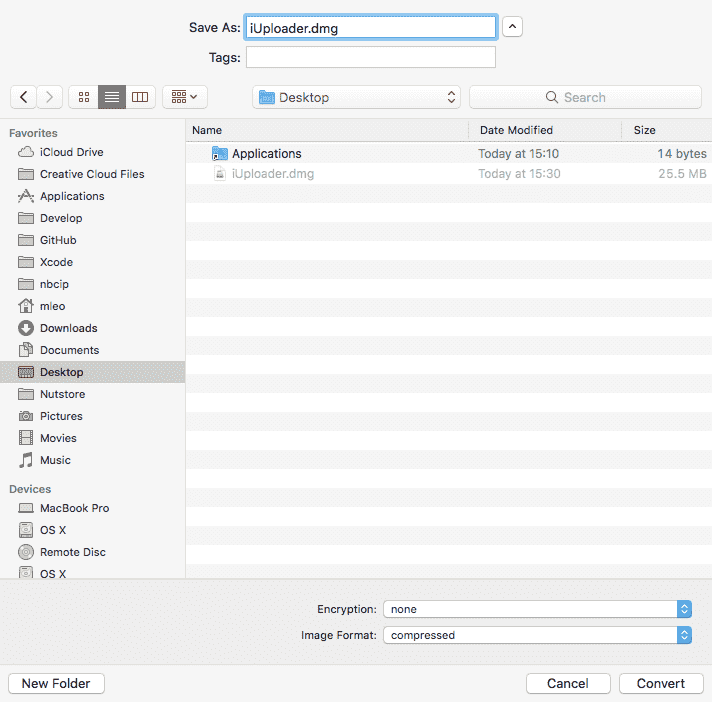Select the Pictures camera icon
Viewport: 712px width, 702px height.
click(26, 416)
